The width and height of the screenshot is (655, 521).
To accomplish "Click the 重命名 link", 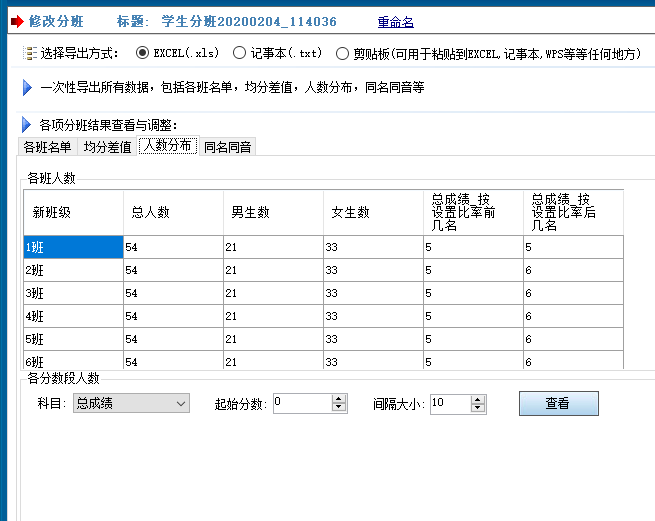I will 395,22.
